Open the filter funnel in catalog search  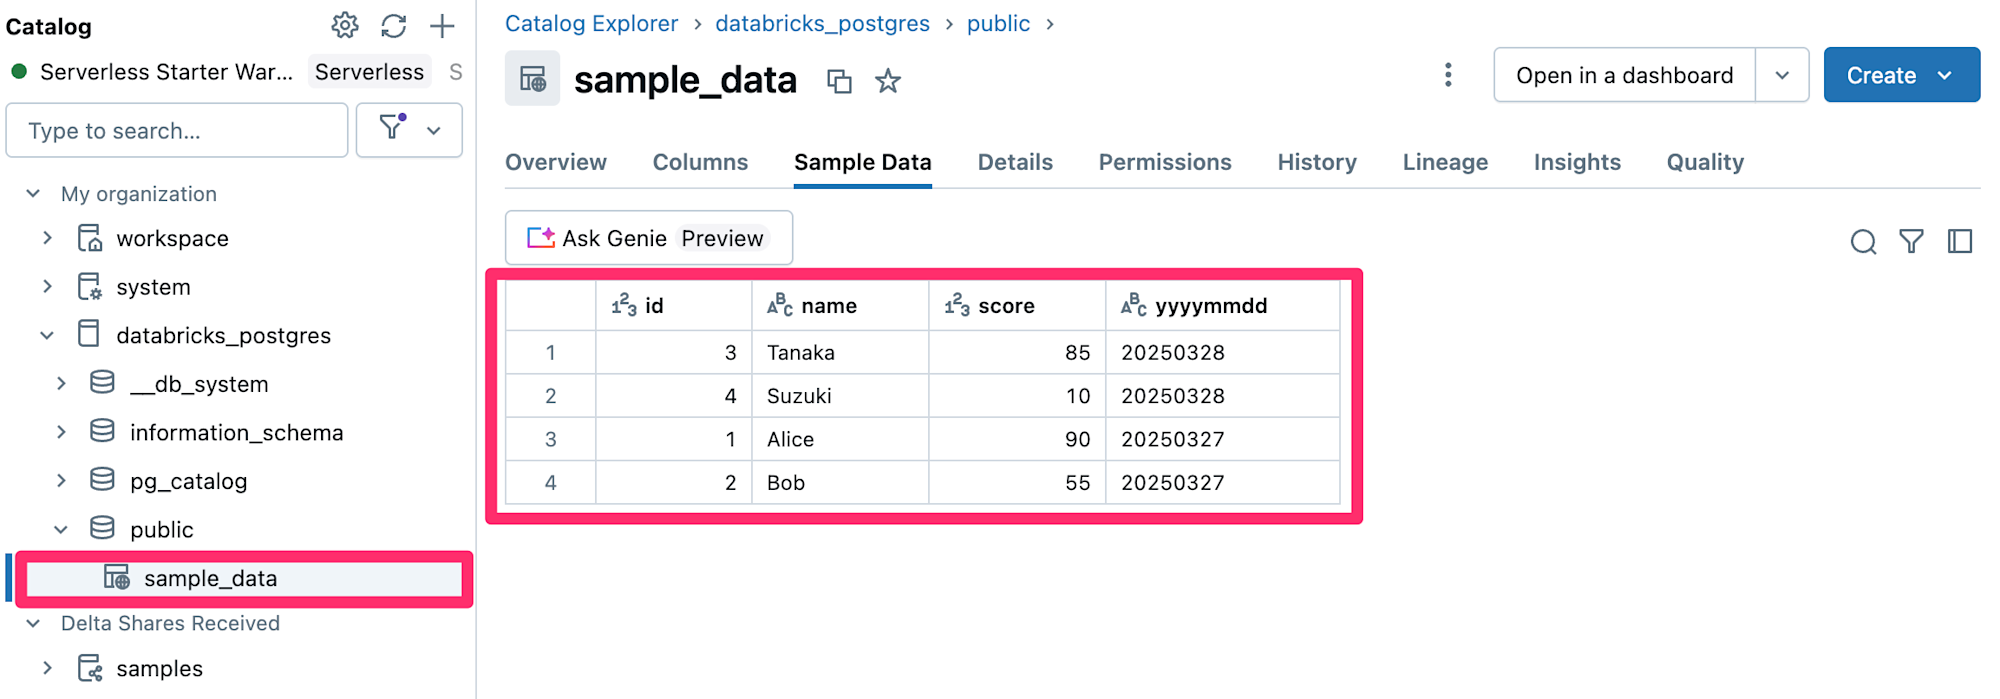point(392,127)
